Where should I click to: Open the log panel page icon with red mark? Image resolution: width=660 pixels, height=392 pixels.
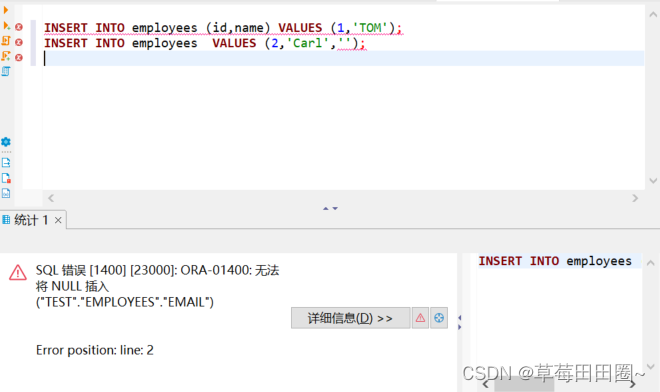tap(6, 178)
